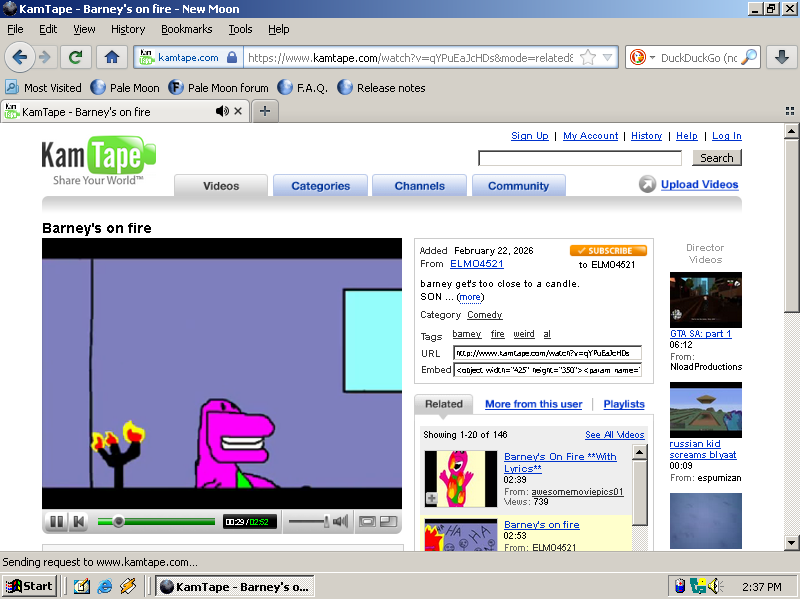Image resolution: width=800 pixels, height=599 pixels.
Task: Click the barney tag
Action: coord(466,334)
